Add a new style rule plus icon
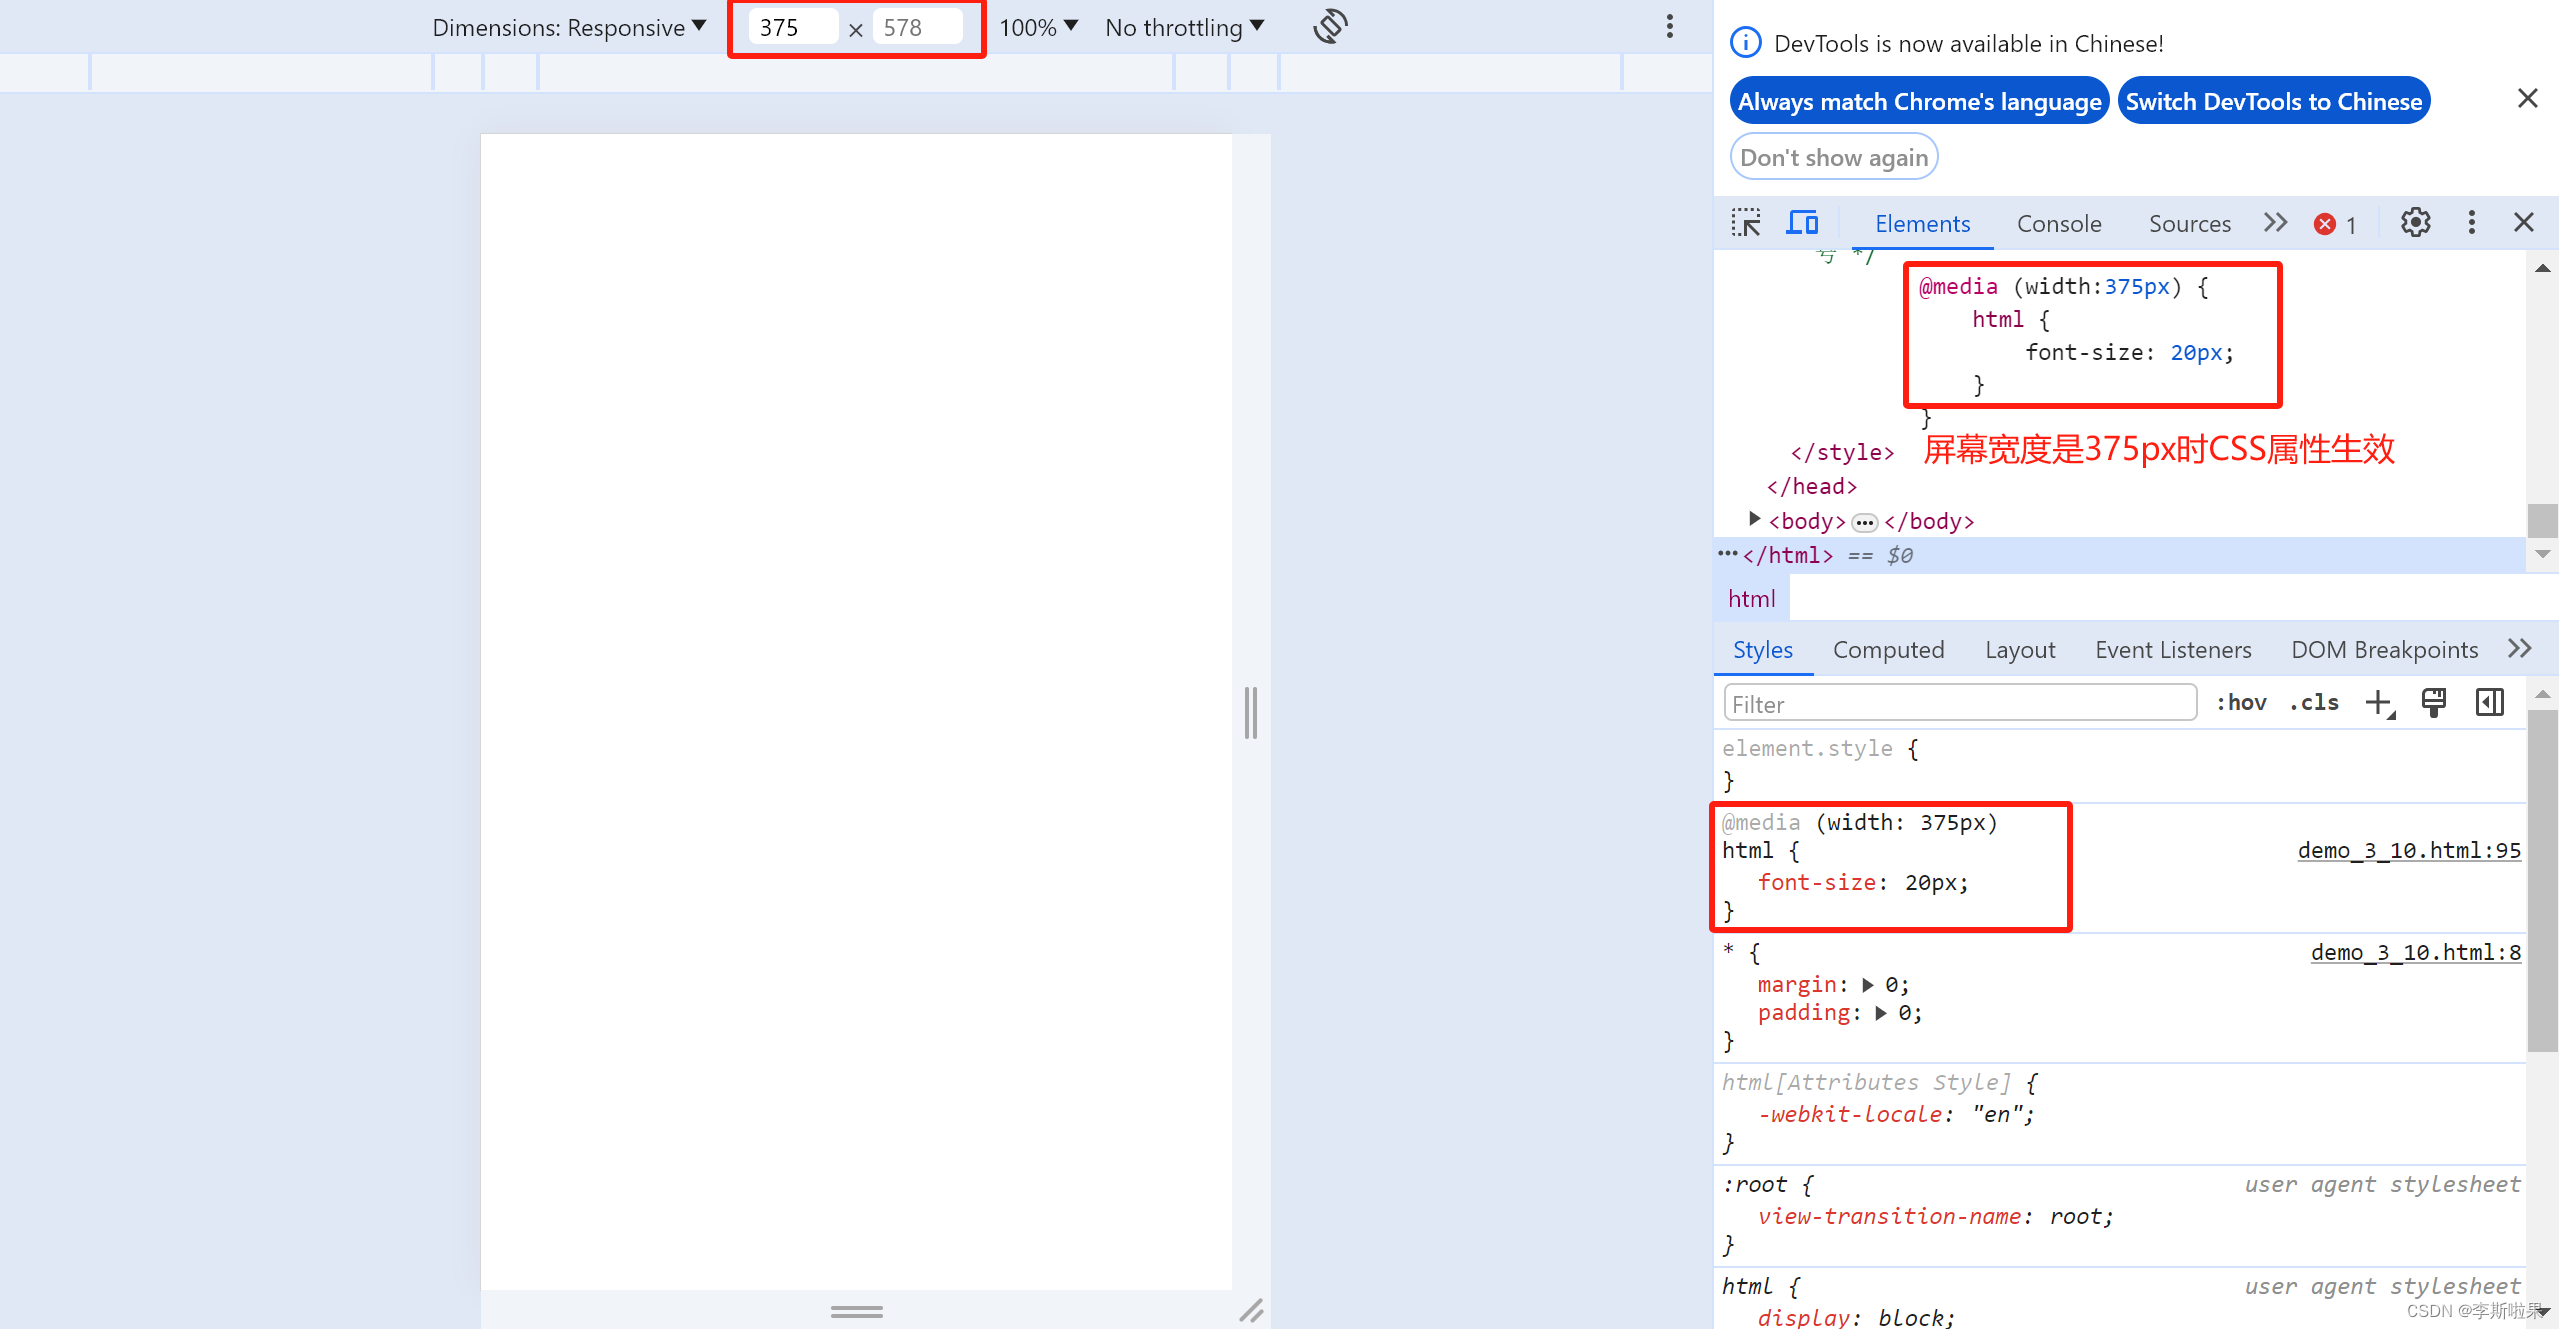Viewport: 2559px width, 1329px height. 2379,703
